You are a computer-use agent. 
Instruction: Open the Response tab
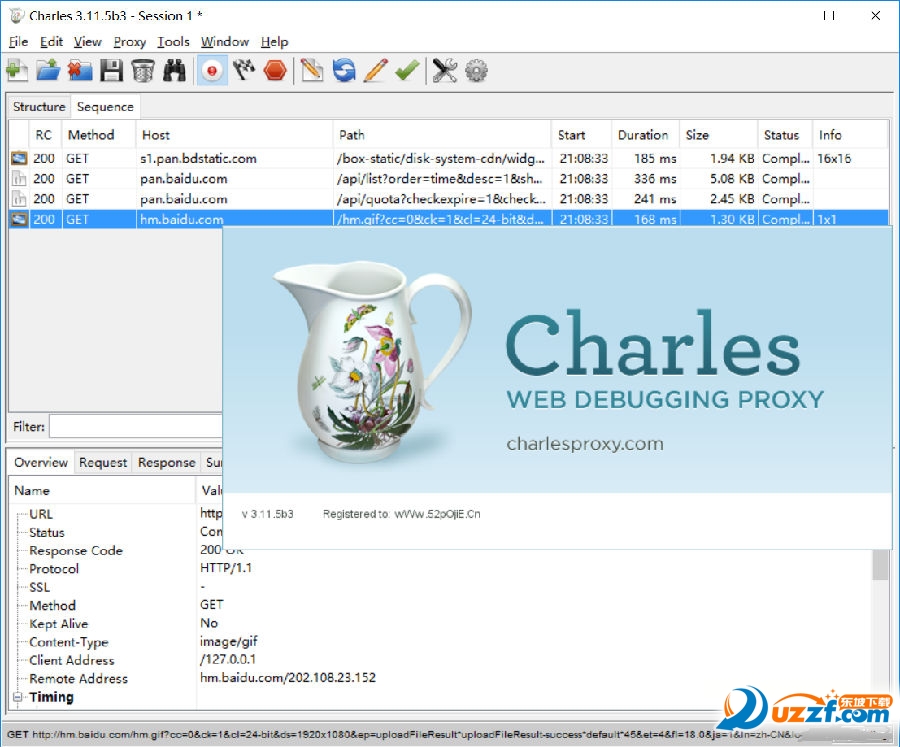[166, 462]
